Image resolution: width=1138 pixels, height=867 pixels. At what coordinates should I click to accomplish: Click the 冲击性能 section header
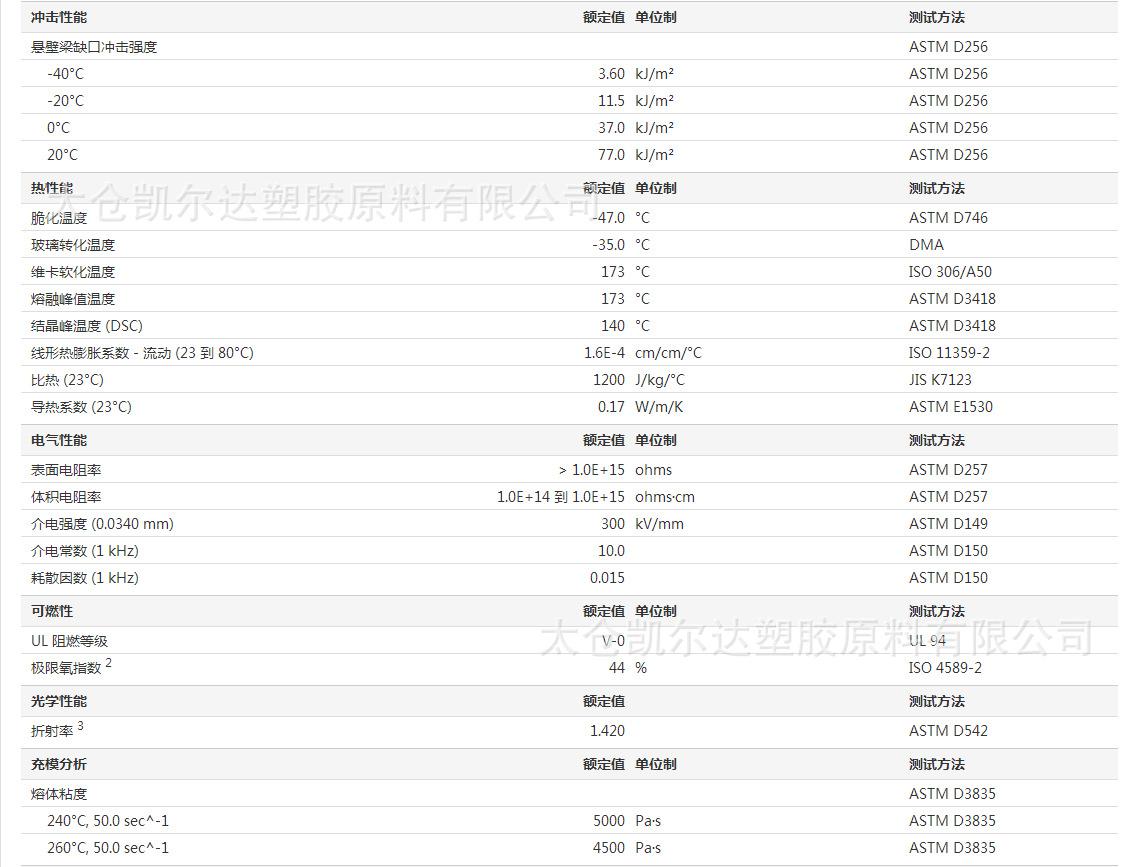point(58,17)
